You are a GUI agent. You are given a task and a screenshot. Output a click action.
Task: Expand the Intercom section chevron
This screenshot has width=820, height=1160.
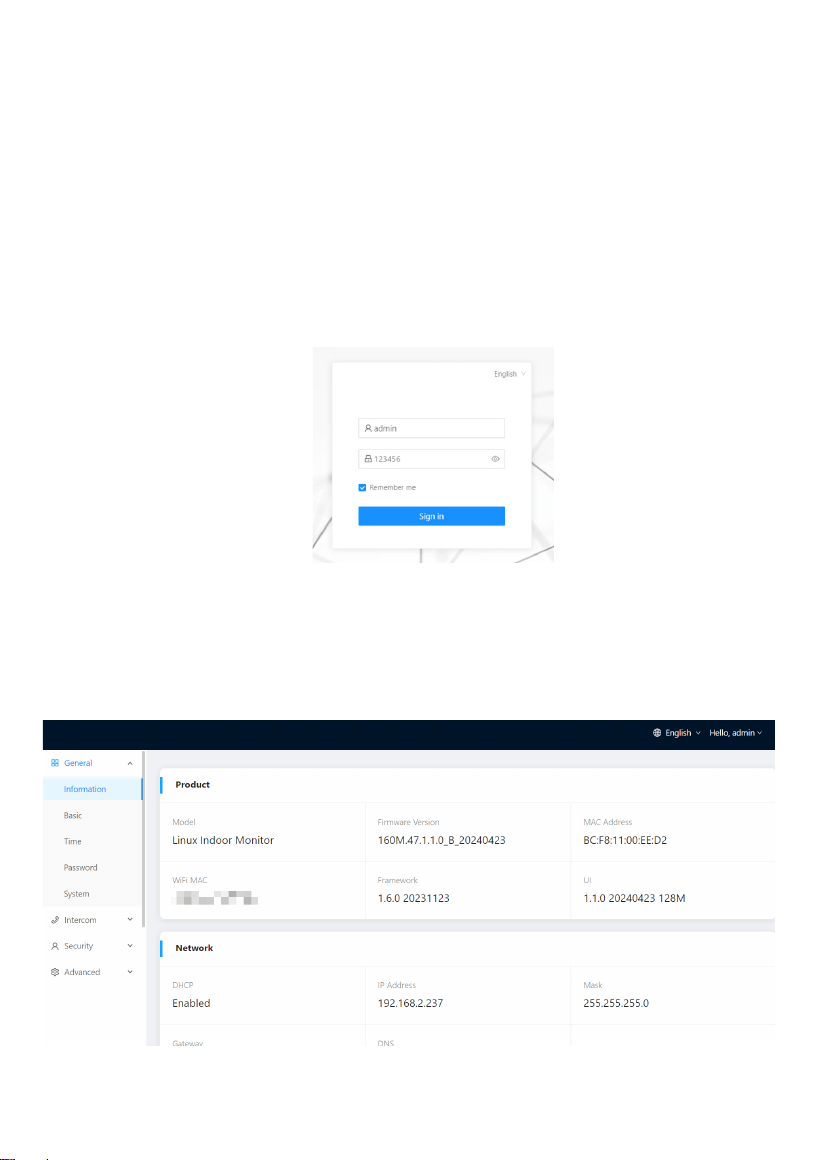[130, 920]
